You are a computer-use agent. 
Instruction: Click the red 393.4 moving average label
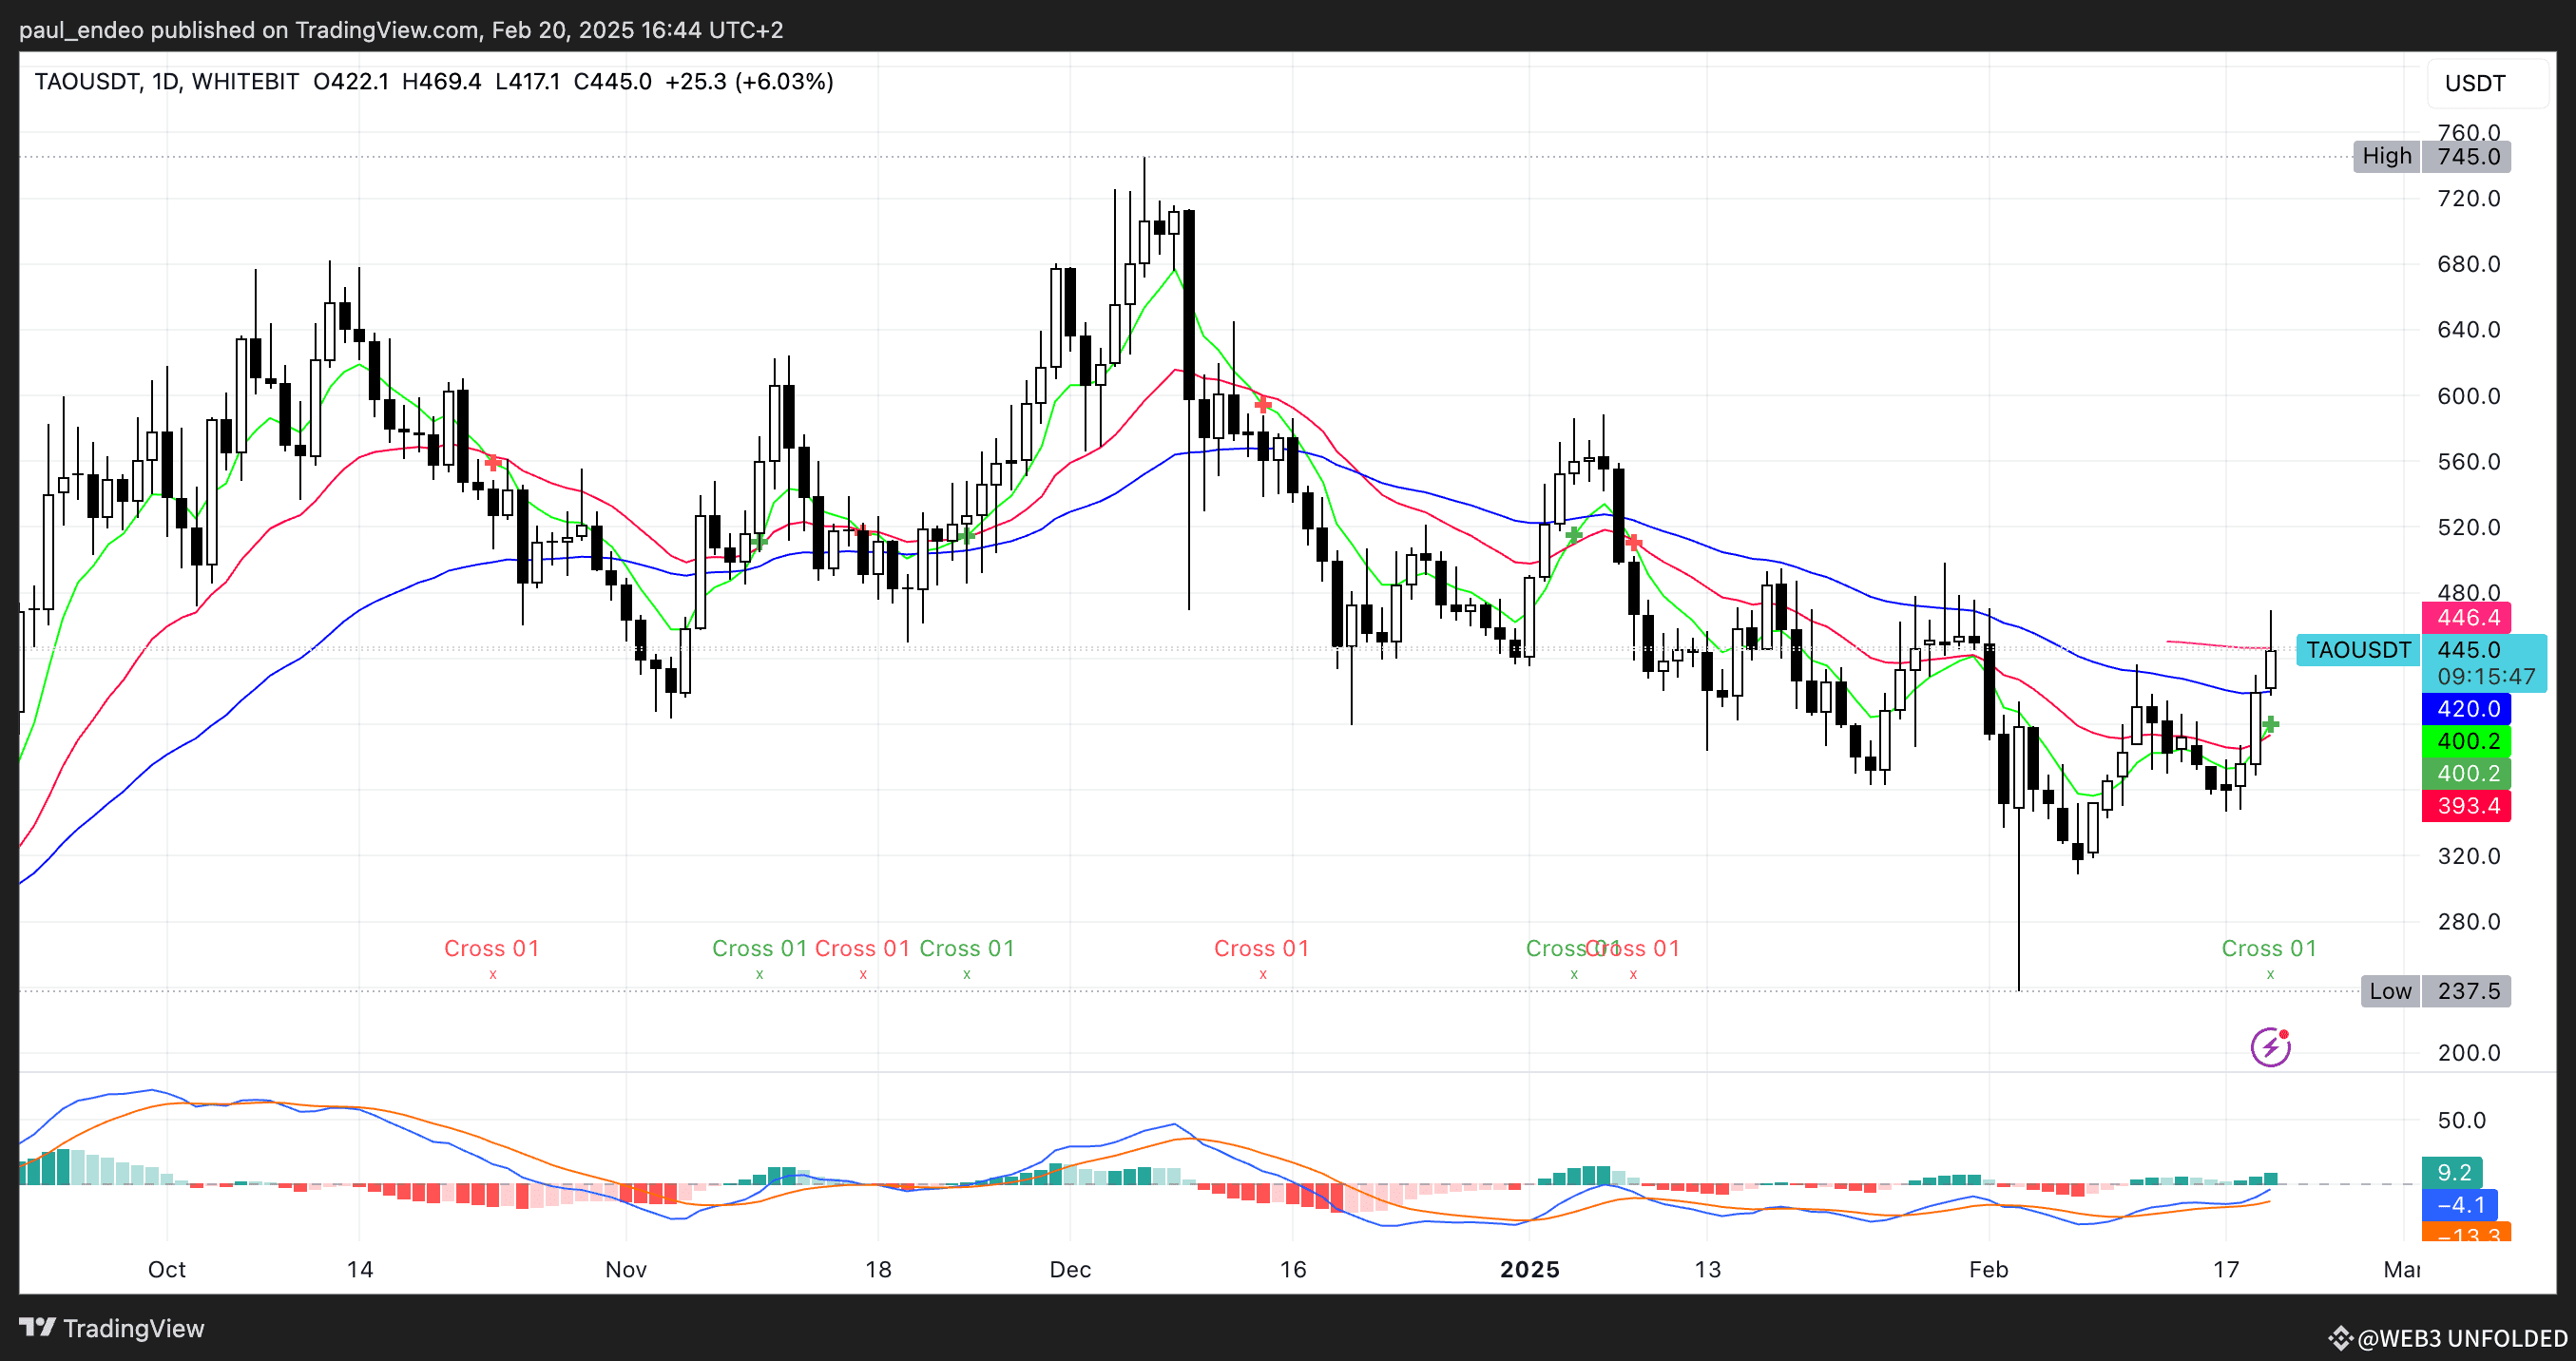click(x=2467, y=805)
